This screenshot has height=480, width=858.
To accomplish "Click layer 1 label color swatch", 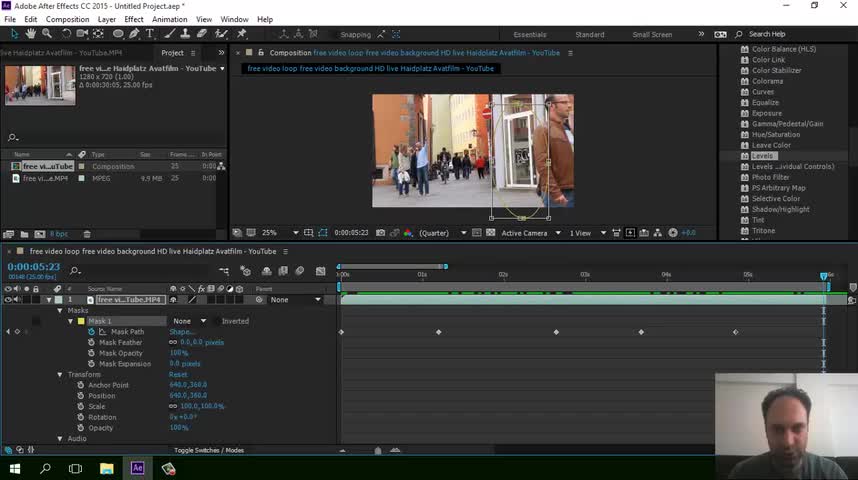I will tap(59, 300).
